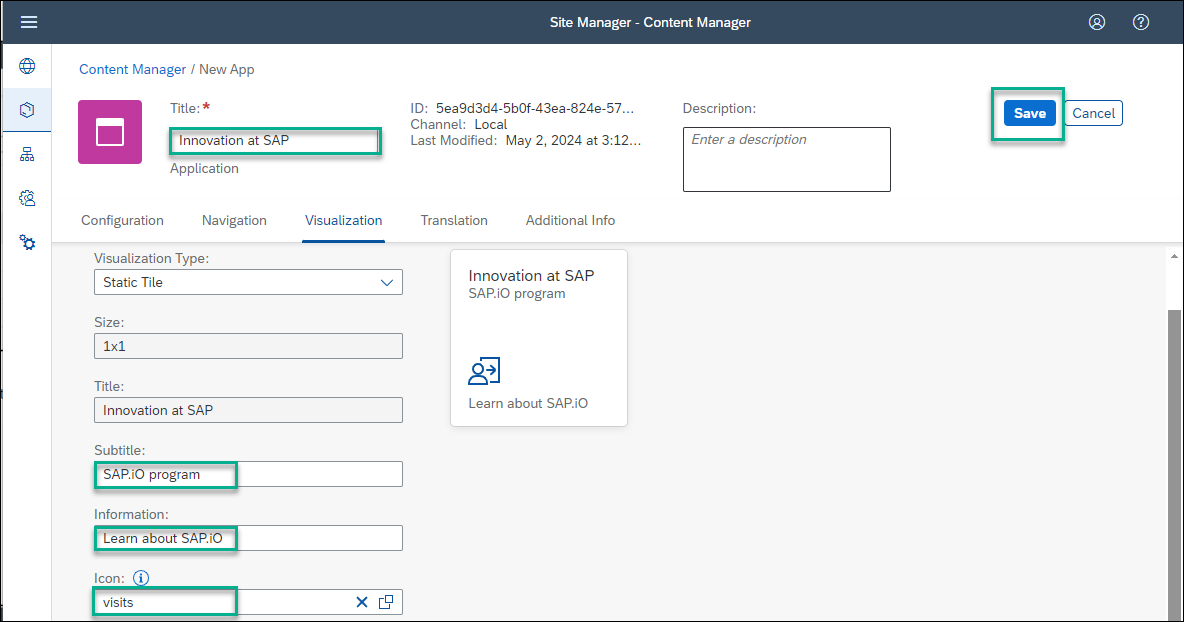
Task: Switch to the Navigation tab
Action: point(234,220)
